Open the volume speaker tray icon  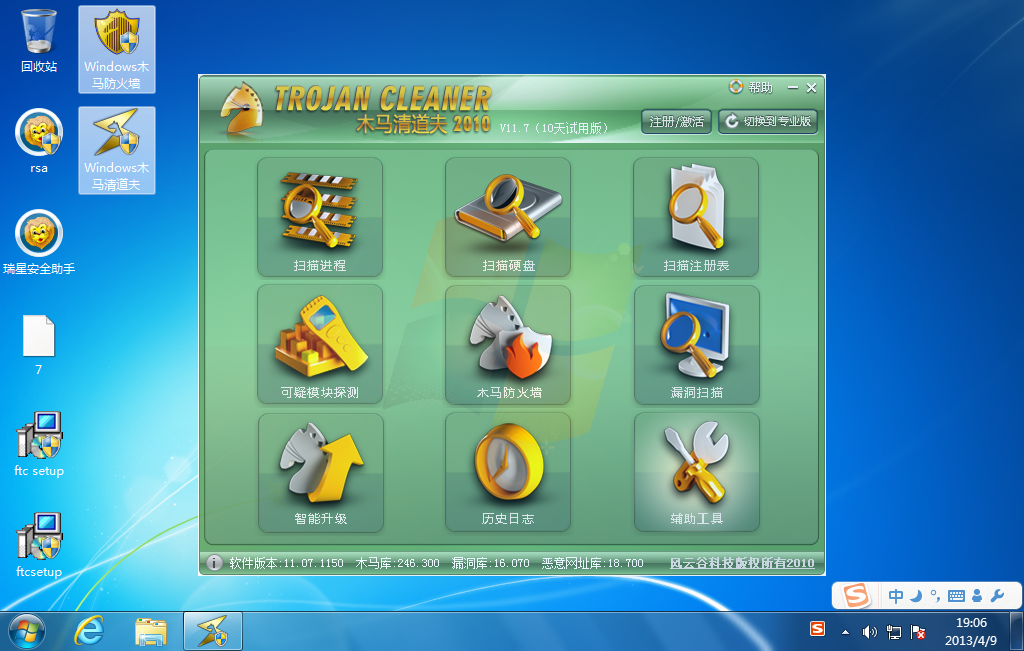pyautogui.click(x=869, y=632)
